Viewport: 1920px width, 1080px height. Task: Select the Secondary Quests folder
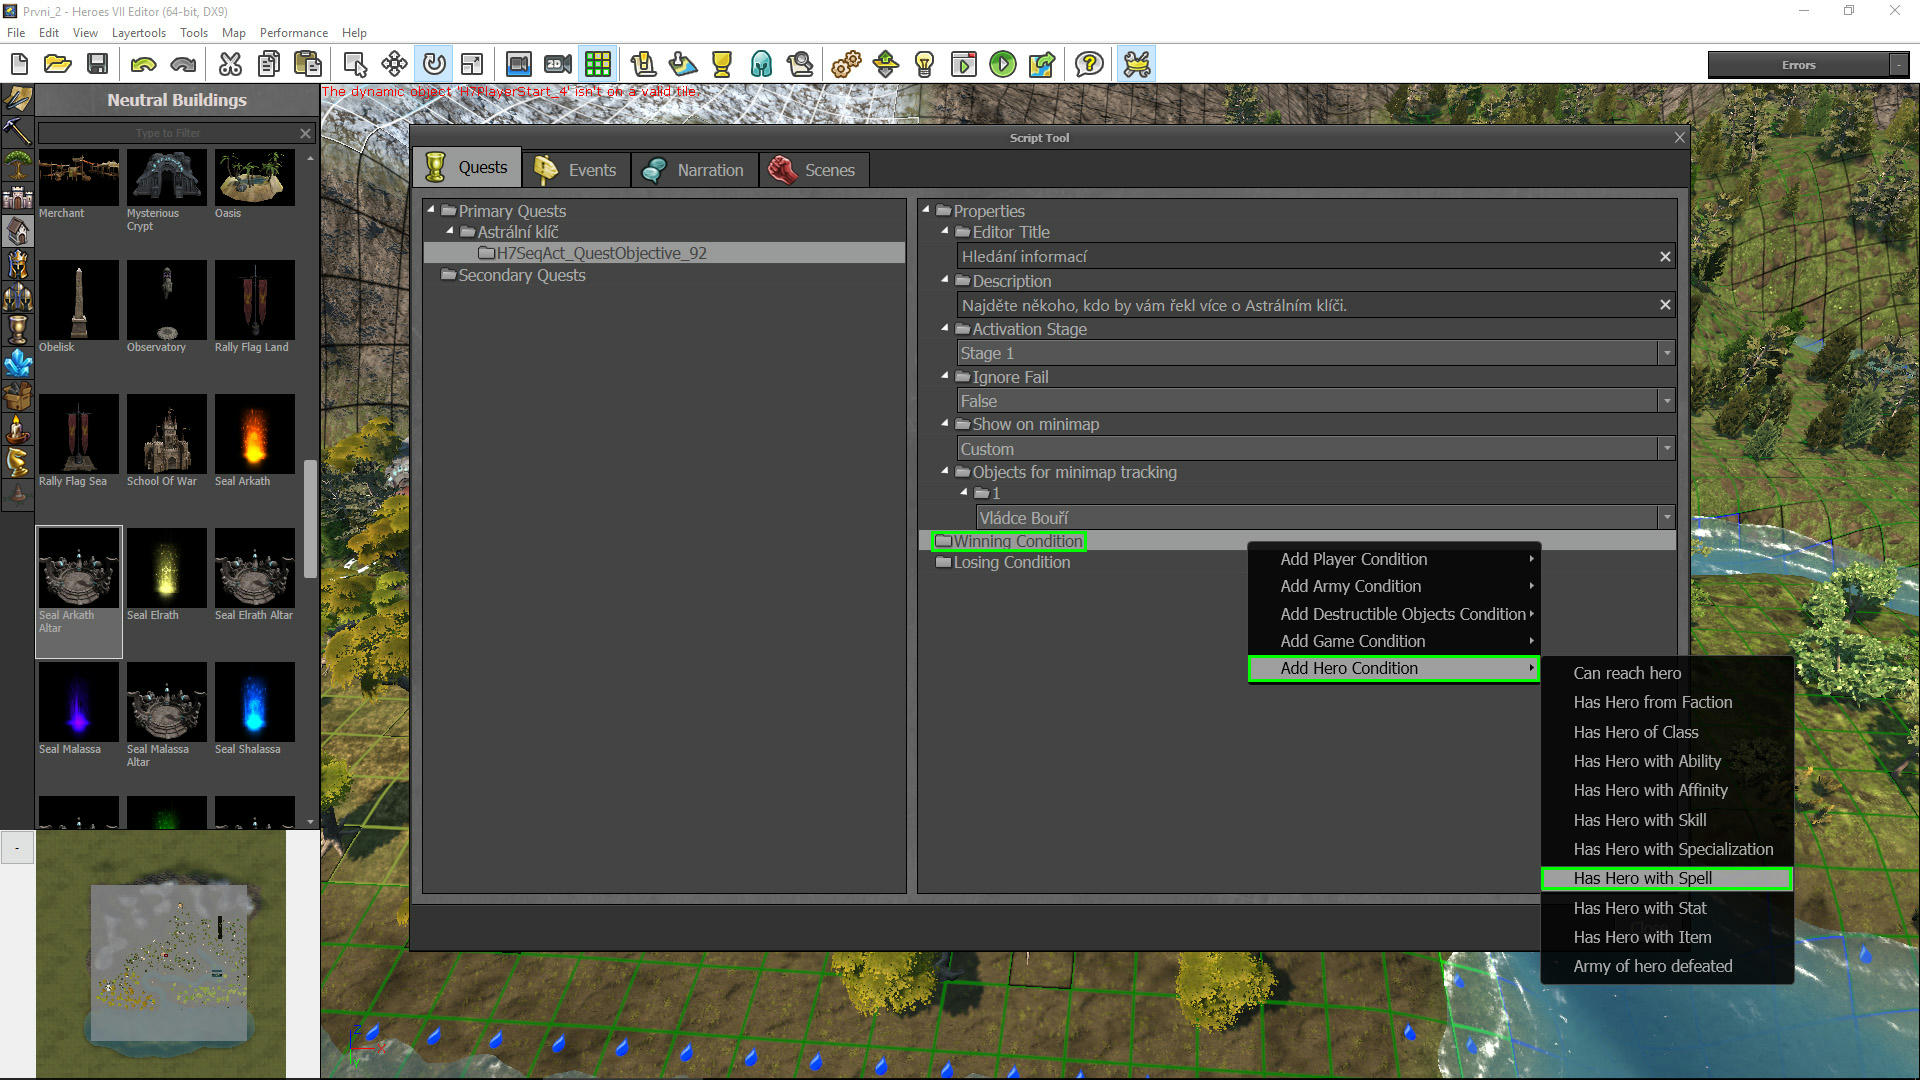pos(513,275)
